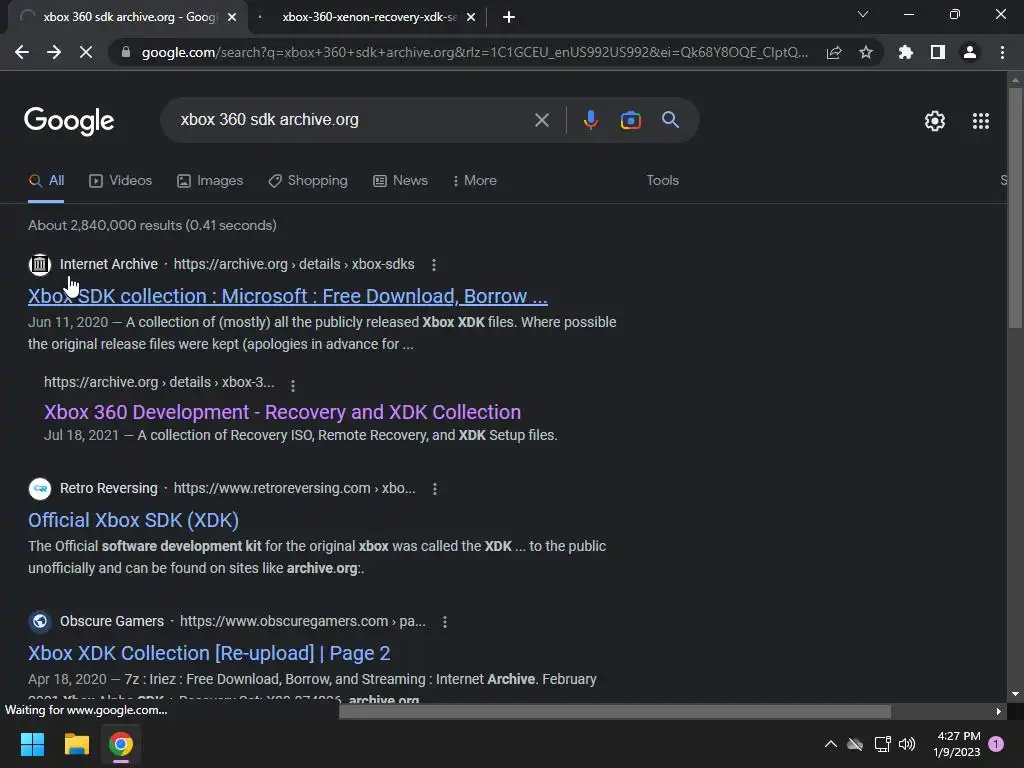This screenshot has width=1024, height=768.
Task: Open Chrome profile avatar menu
Action: coord(970,52)
